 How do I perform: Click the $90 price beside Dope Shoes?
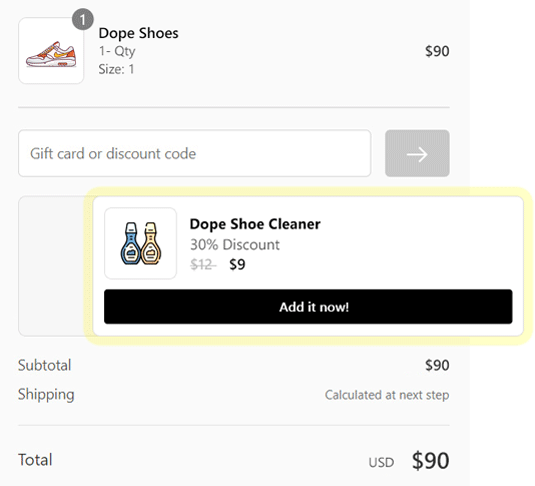pyautogui.click(x=437, y=51)
